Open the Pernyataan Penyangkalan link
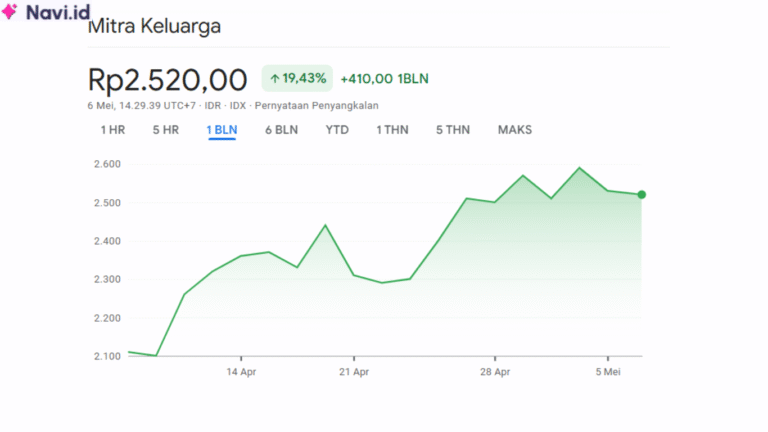 click(316, 105)
